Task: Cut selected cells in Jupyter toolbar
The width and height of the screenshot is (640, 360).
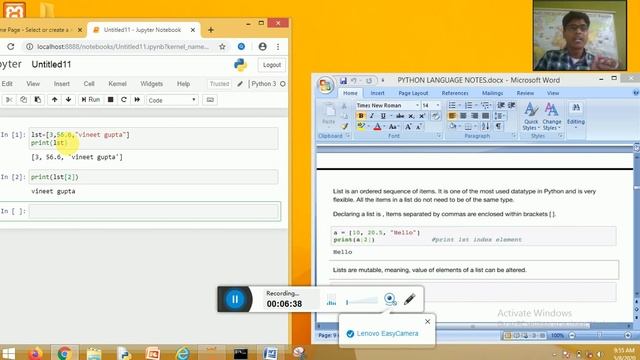Action: coord(9,100)
